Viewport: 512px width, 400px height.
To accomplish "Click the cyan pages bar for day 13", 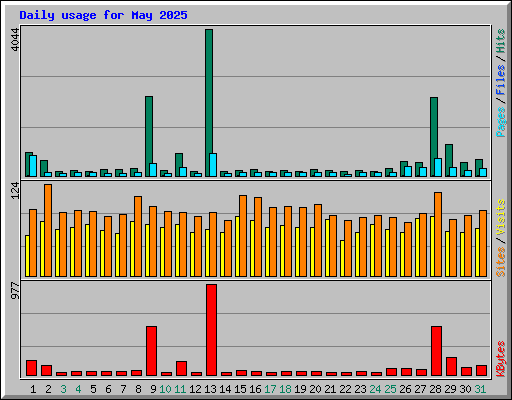I will [213, 165].
